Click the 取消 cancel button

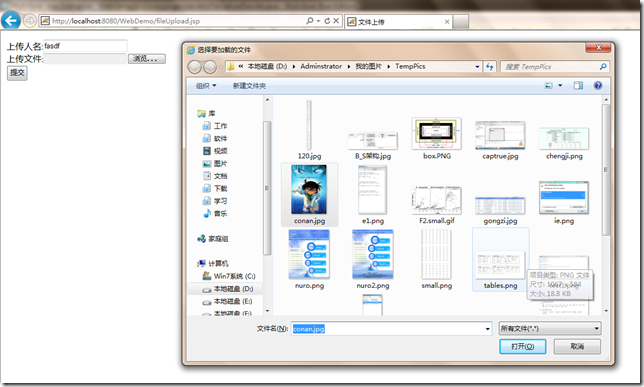point(577,346)
